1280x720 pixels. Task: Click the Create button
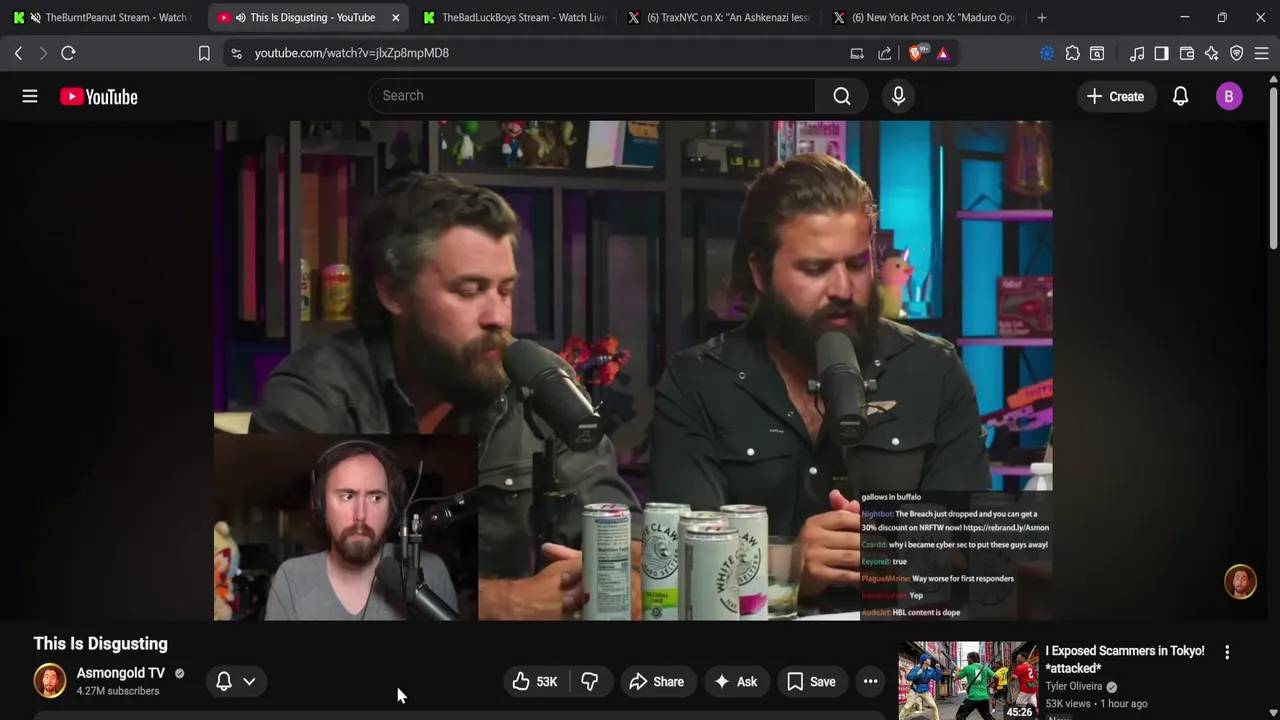click(1115, 96)
